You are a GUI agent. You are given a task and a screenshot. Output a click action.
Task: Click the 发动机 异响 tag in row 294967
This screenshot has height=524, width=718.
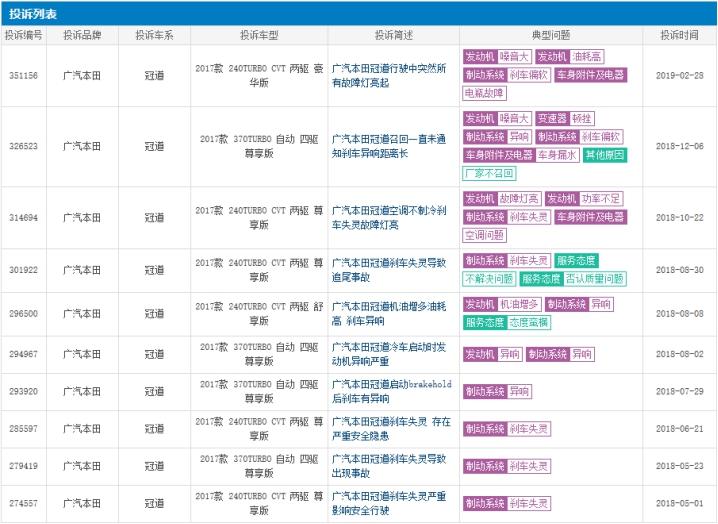click(492, 354)
